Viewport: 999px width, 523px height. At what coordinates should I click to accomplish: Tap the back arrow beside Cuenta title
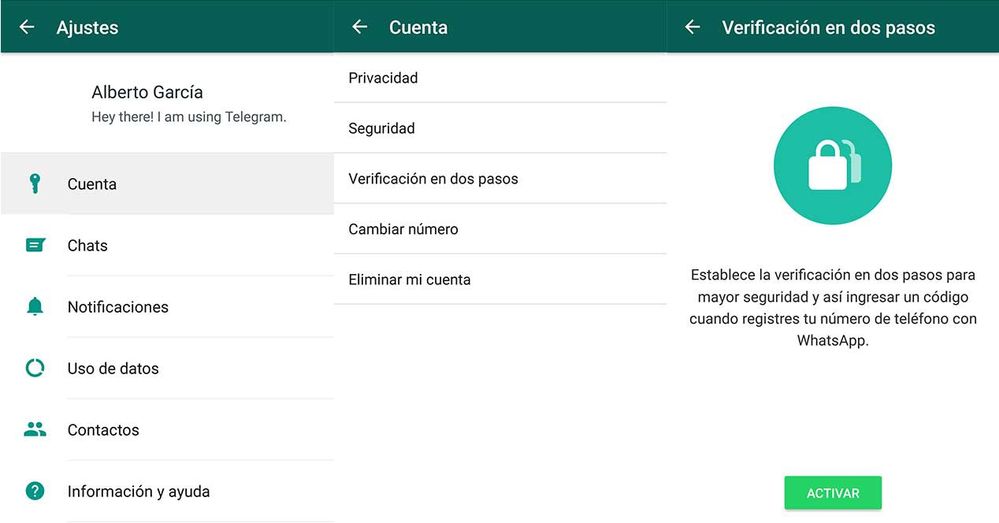tap(360, 27)
